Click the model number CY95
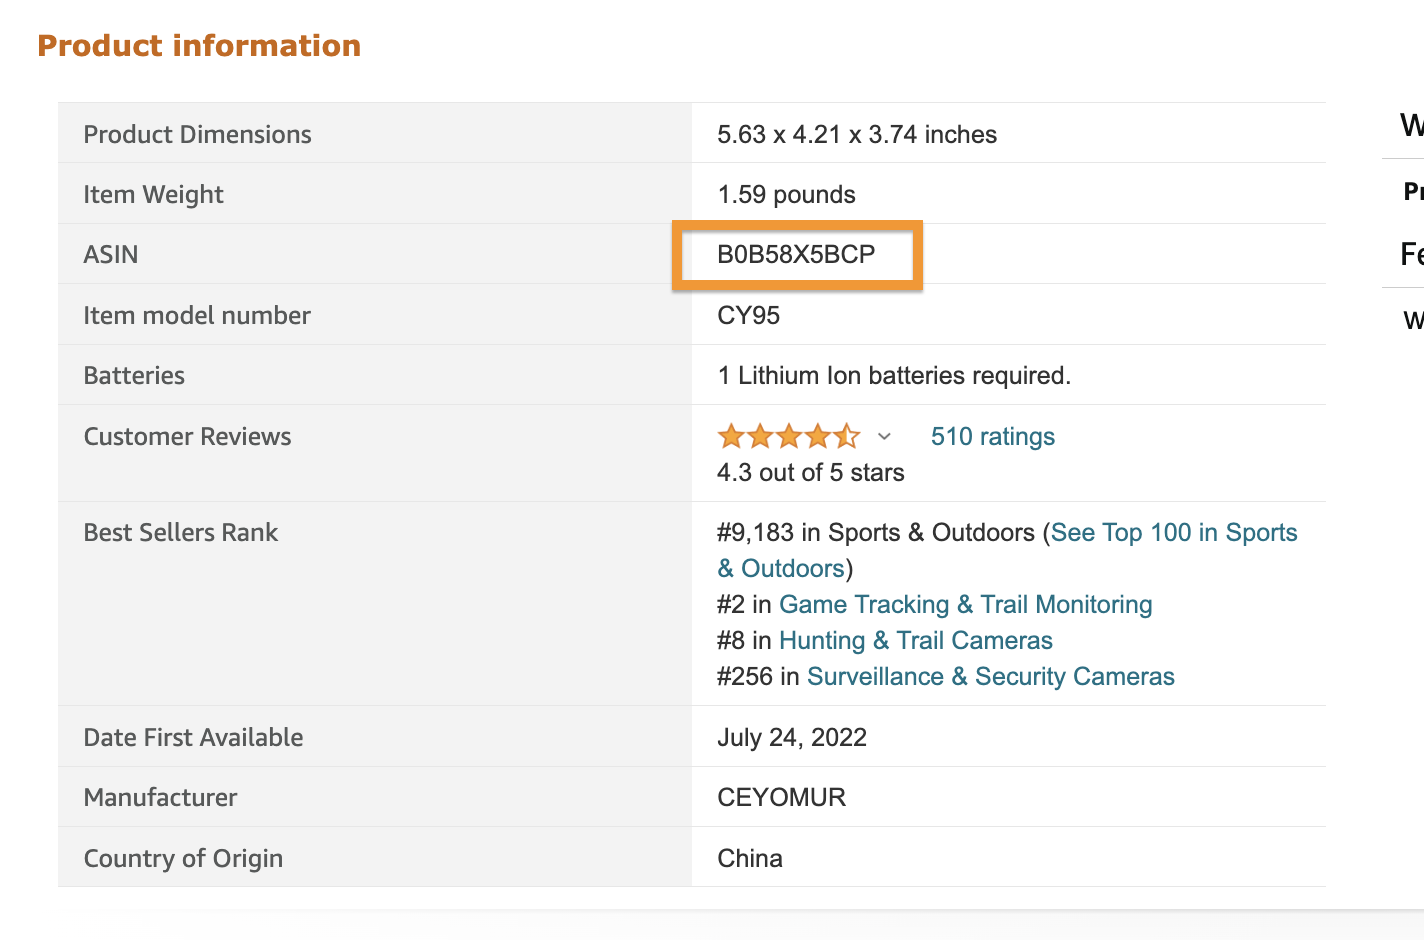This screenshot has width=1424, height=940. [x=749, y=315]
